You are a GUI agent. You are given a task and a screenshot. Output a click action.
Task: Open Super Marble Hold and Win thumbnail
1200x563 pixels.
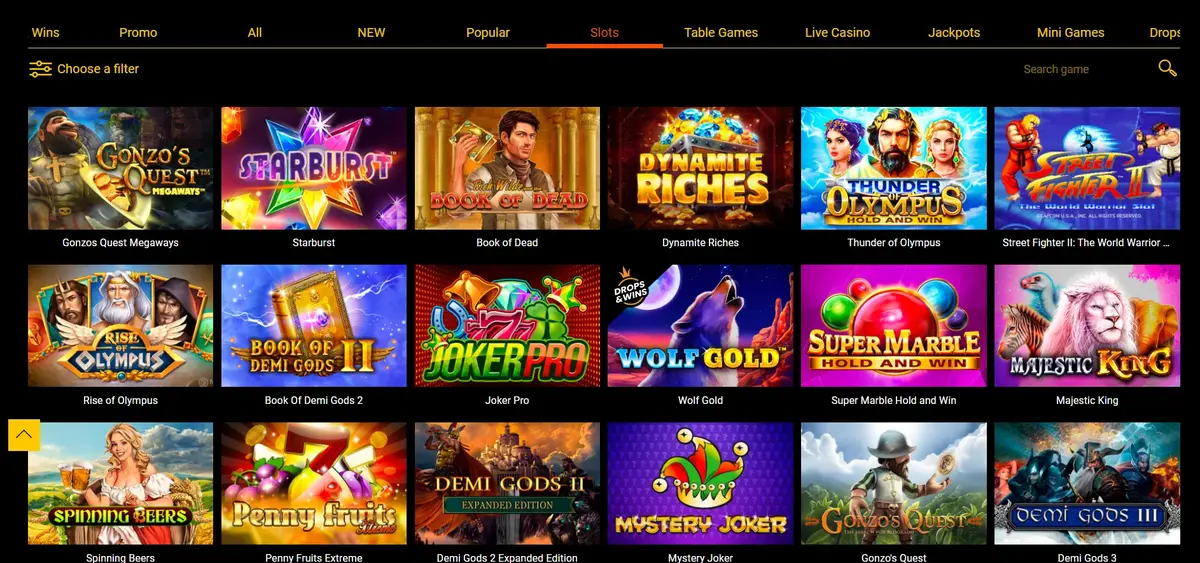click(x=894, y=326)
